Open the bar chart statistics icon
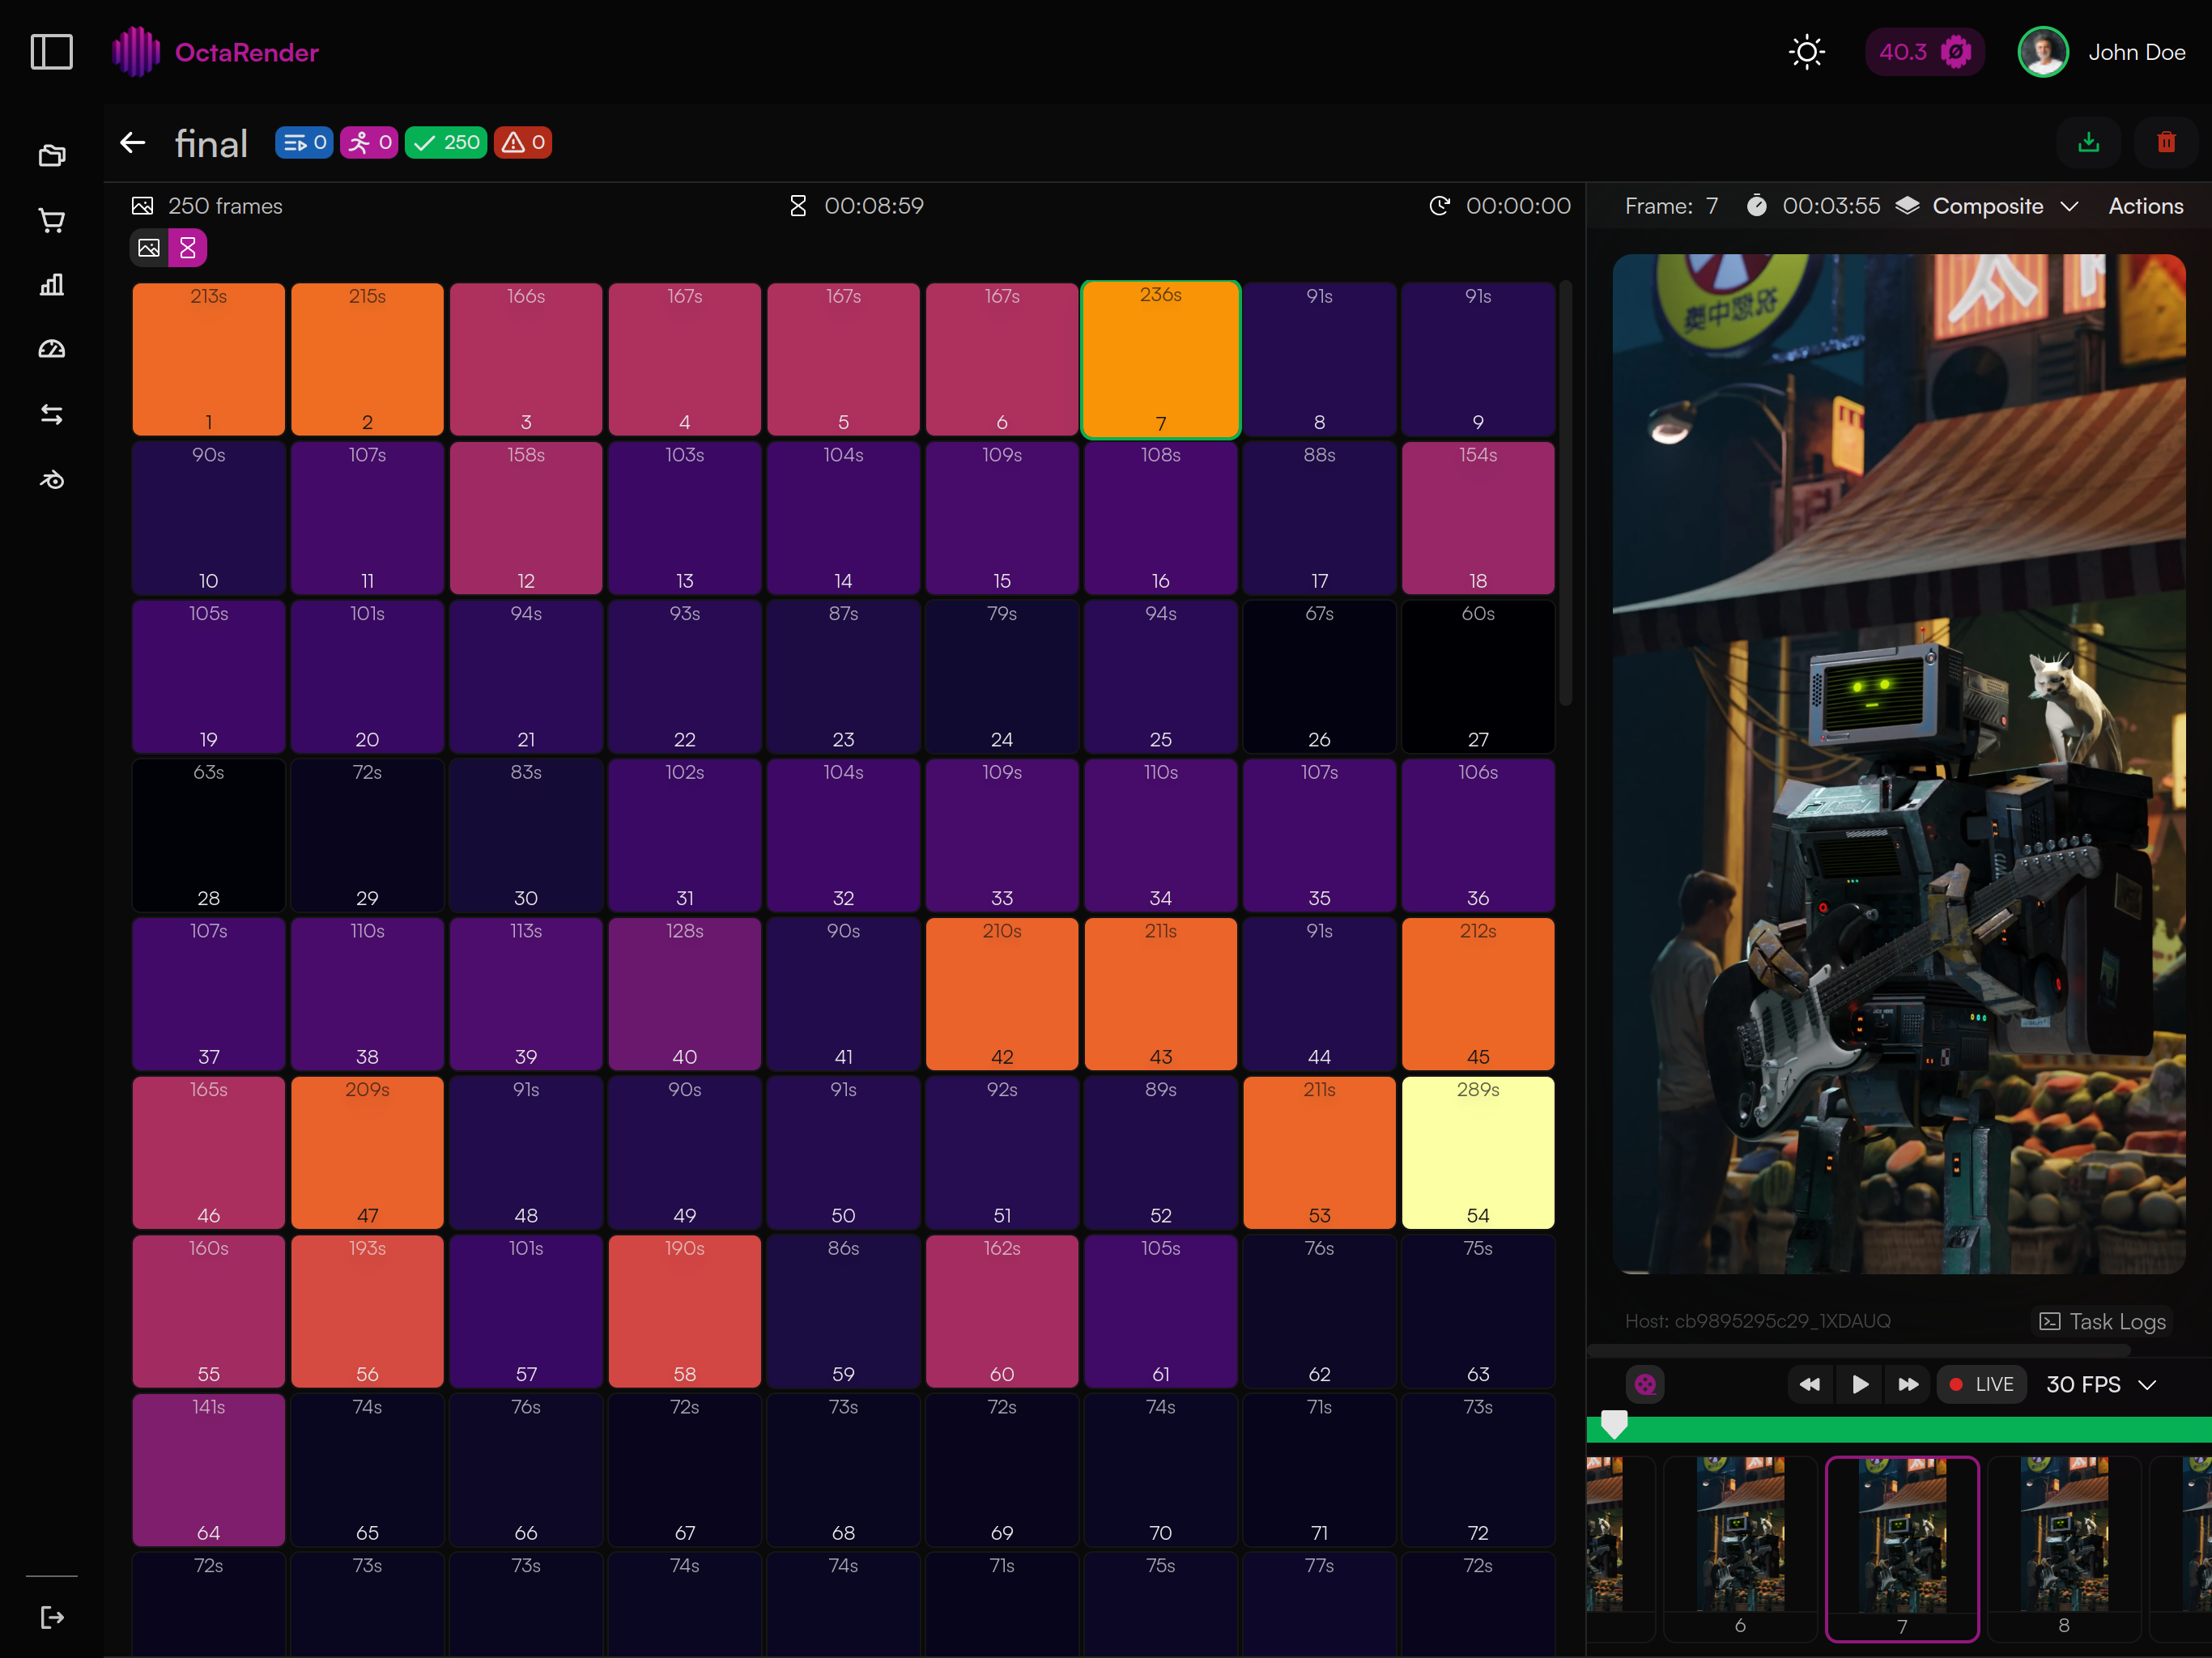Viewport: 2212px width, 1658px height. pyautogui.click(x=51, y=285)
